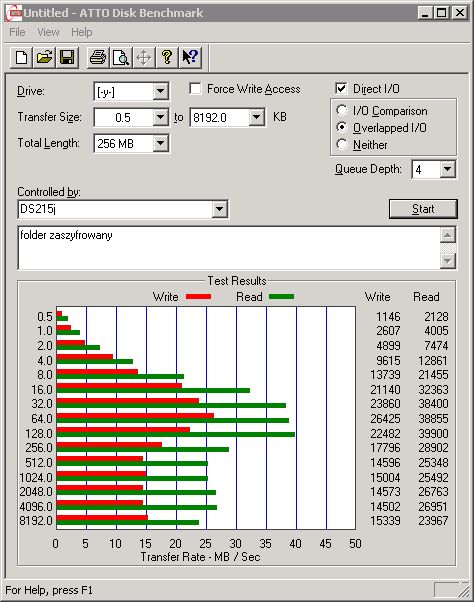Choose the Neither radio option
This screenshot has height=602, width=474.
pos(342,144)
